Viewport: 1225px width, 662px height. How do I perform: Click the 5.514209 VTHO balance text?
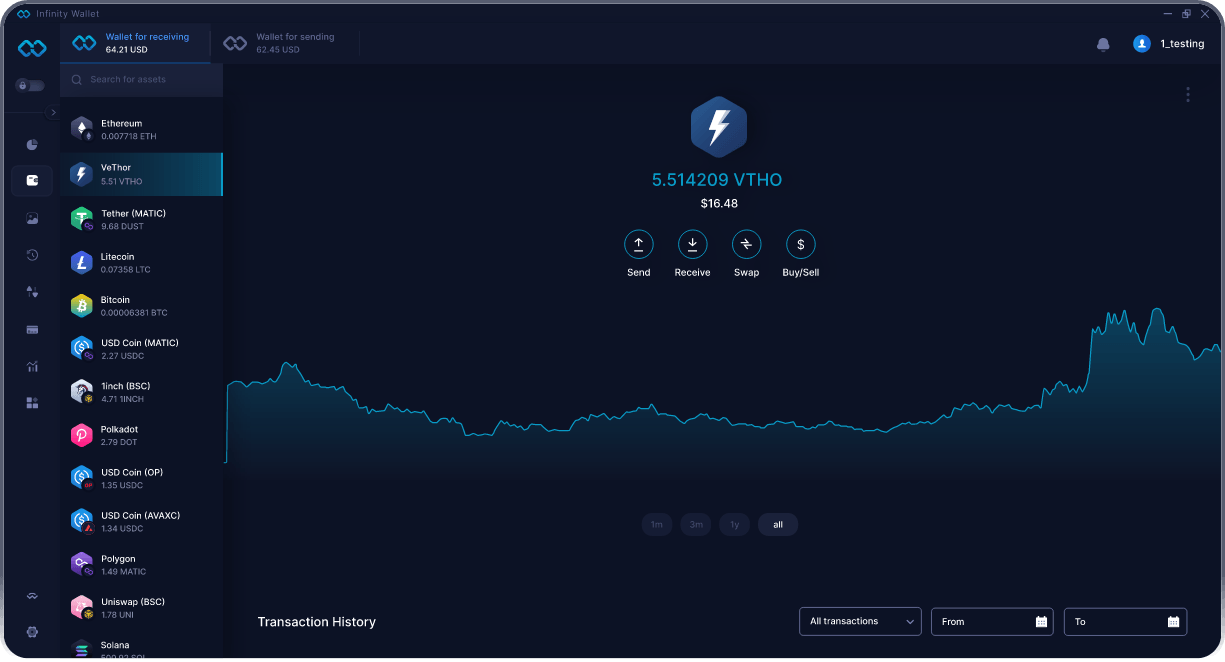click(717, 180)
